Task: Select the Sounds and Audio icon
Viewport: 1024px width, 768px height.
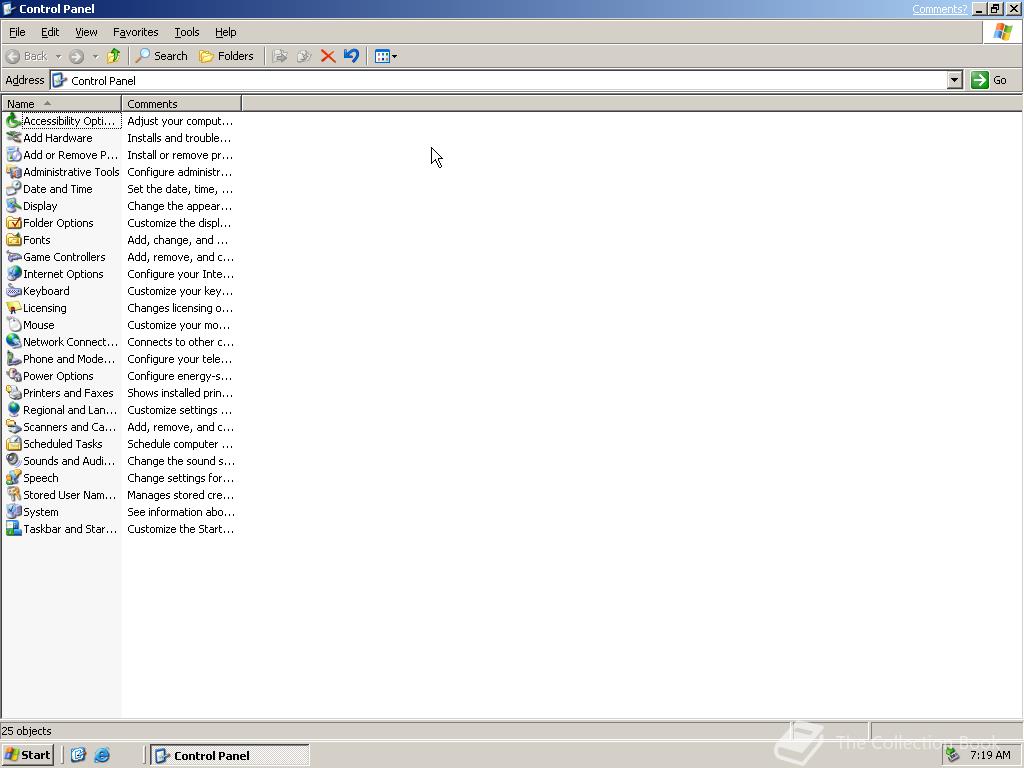Action: pos(14,460)
